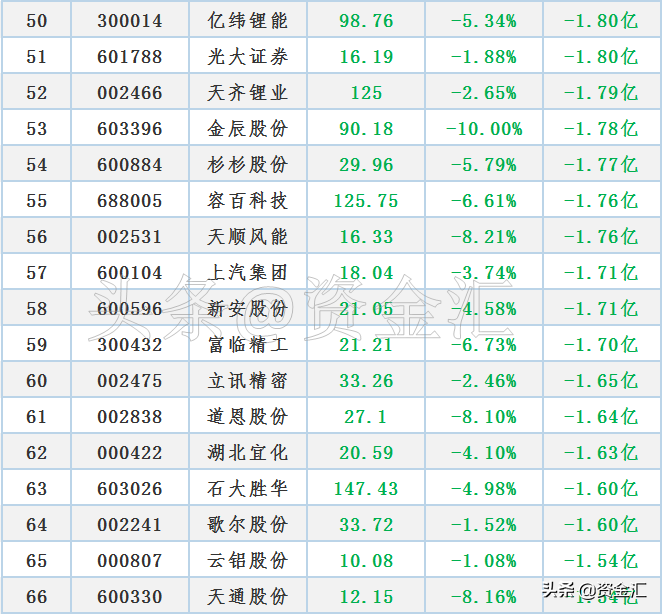Click the 湖北宜化 stock name
The width and height of the screenshot is (662, 614).
coord(248,453)
